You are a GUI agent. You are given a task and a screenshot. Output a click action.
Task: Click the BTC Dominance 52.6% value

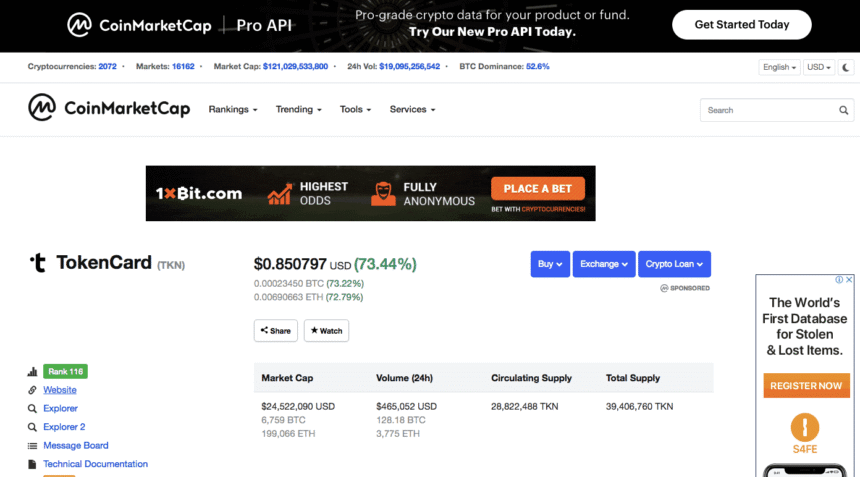[x=538, y=66]
